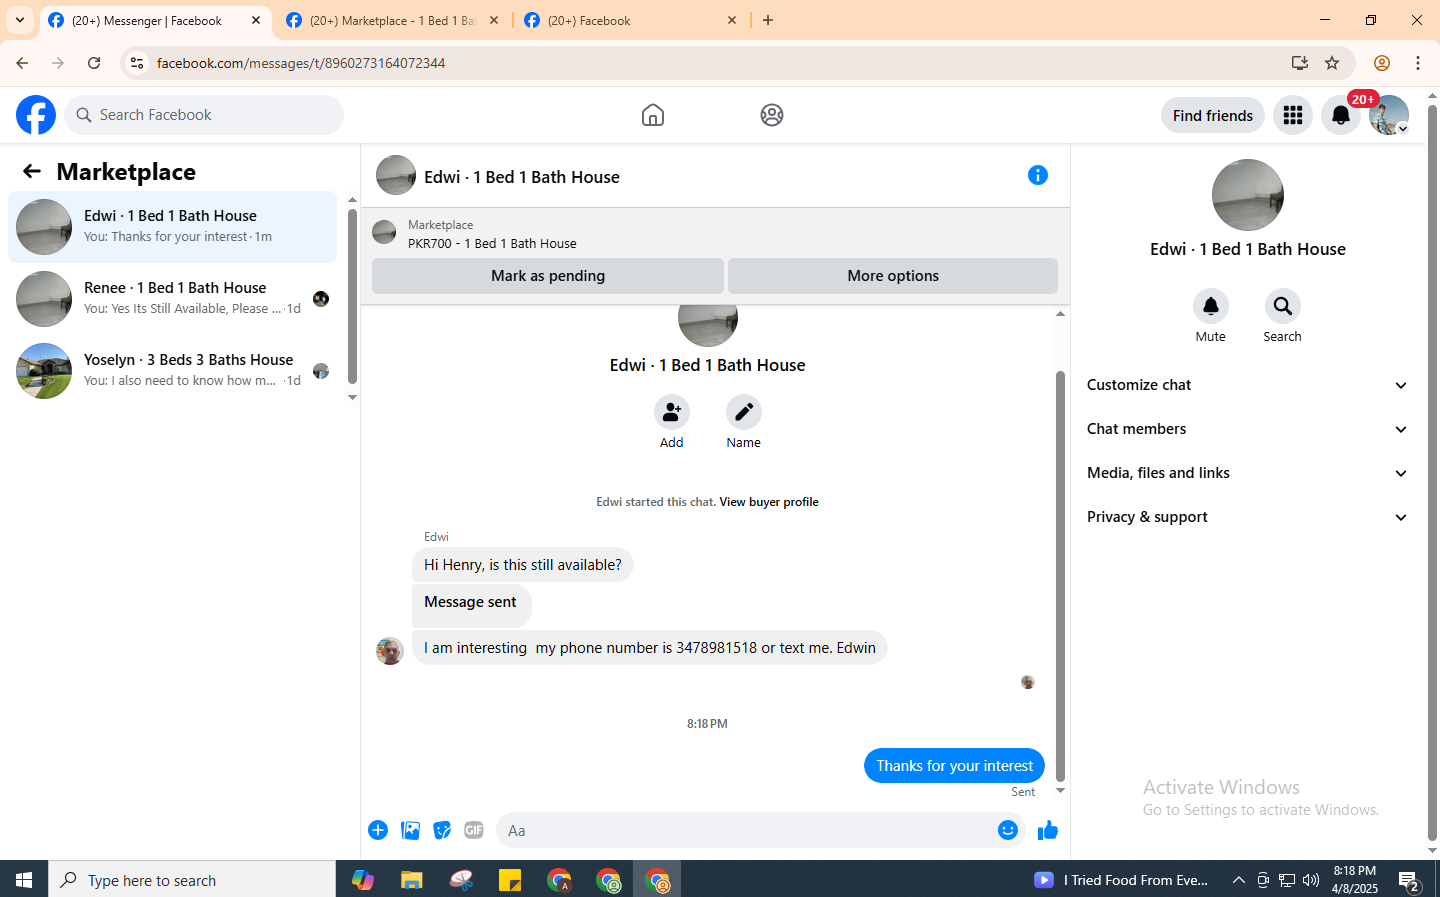Open taskbar volume icon
The width and height of the screenshot is (1440, 897).
1311,880
